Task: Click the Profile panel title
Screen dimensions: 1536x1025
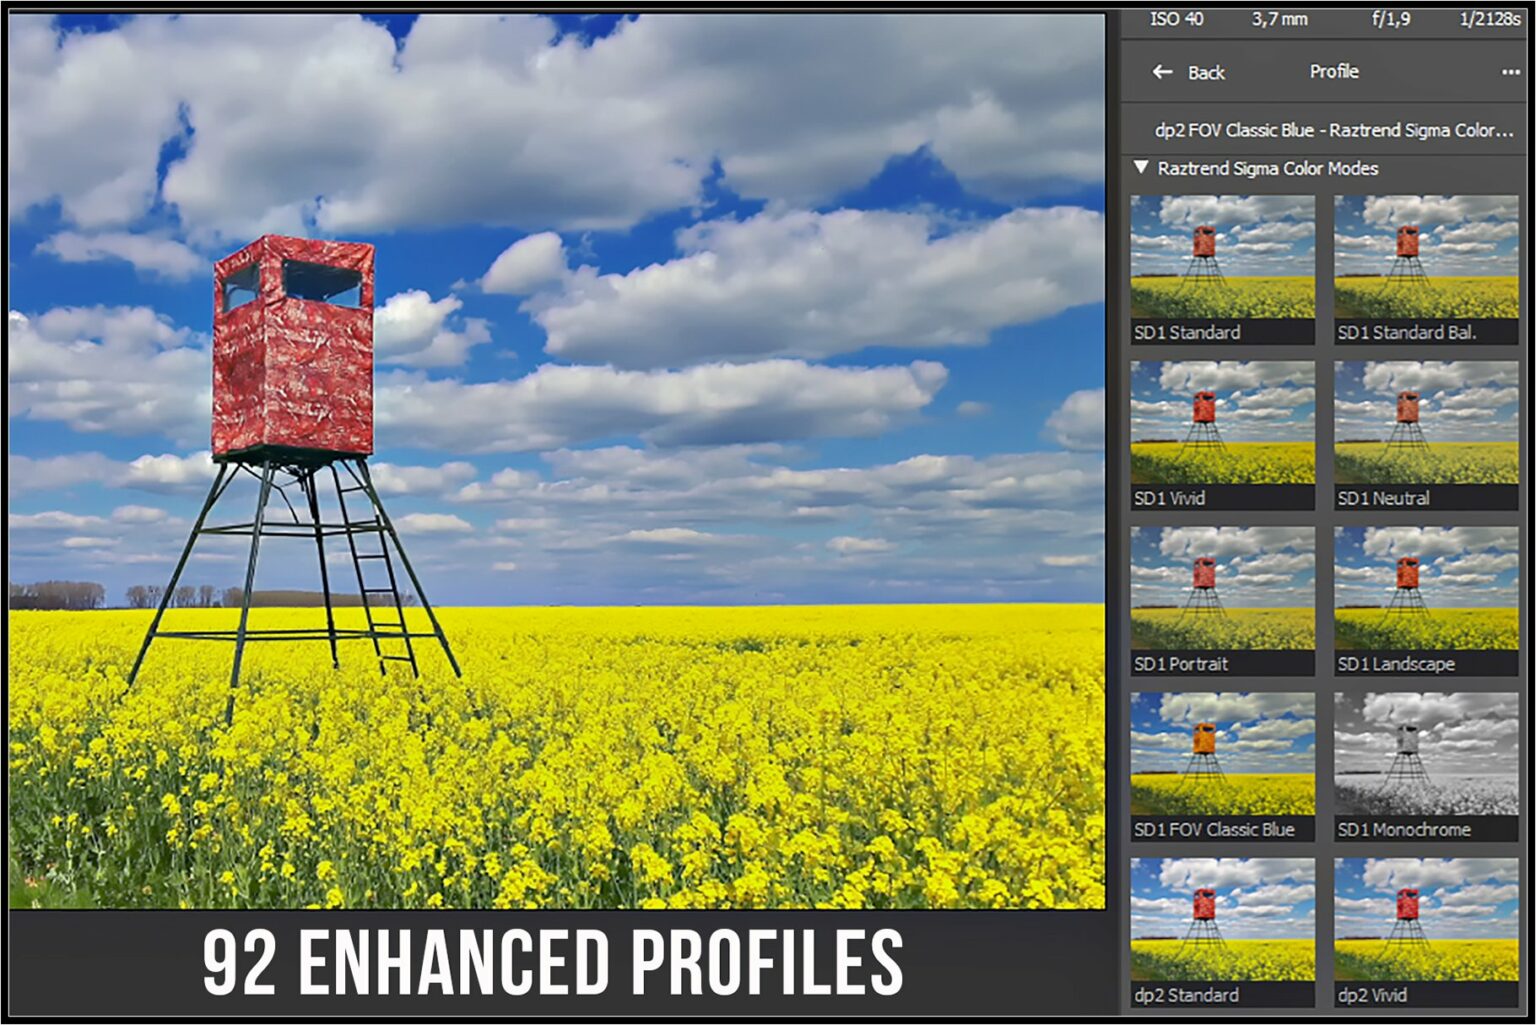Action: (1333, 71)
